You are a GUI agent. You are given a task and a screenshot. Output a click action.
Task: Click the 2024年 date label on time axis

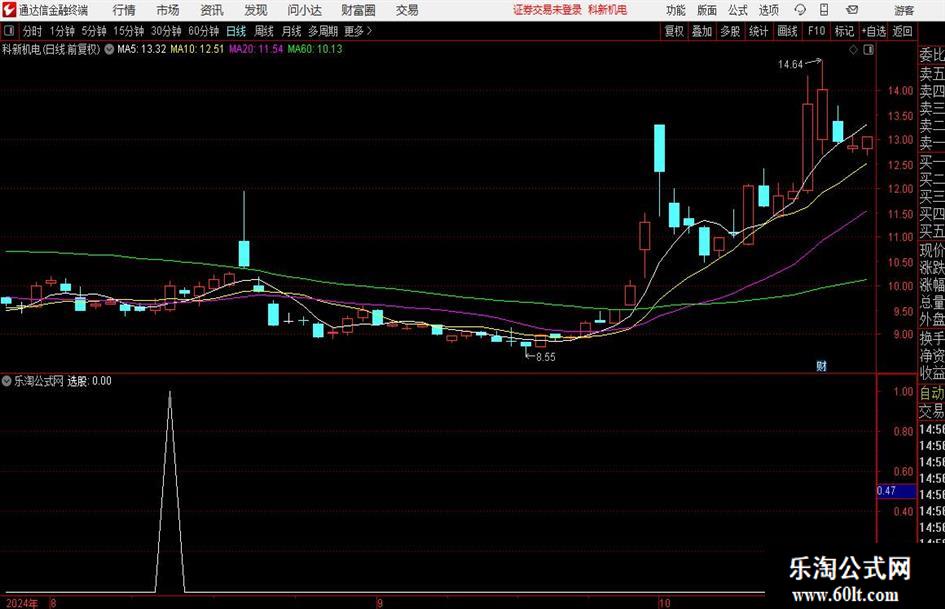click(x=22, y=603)
